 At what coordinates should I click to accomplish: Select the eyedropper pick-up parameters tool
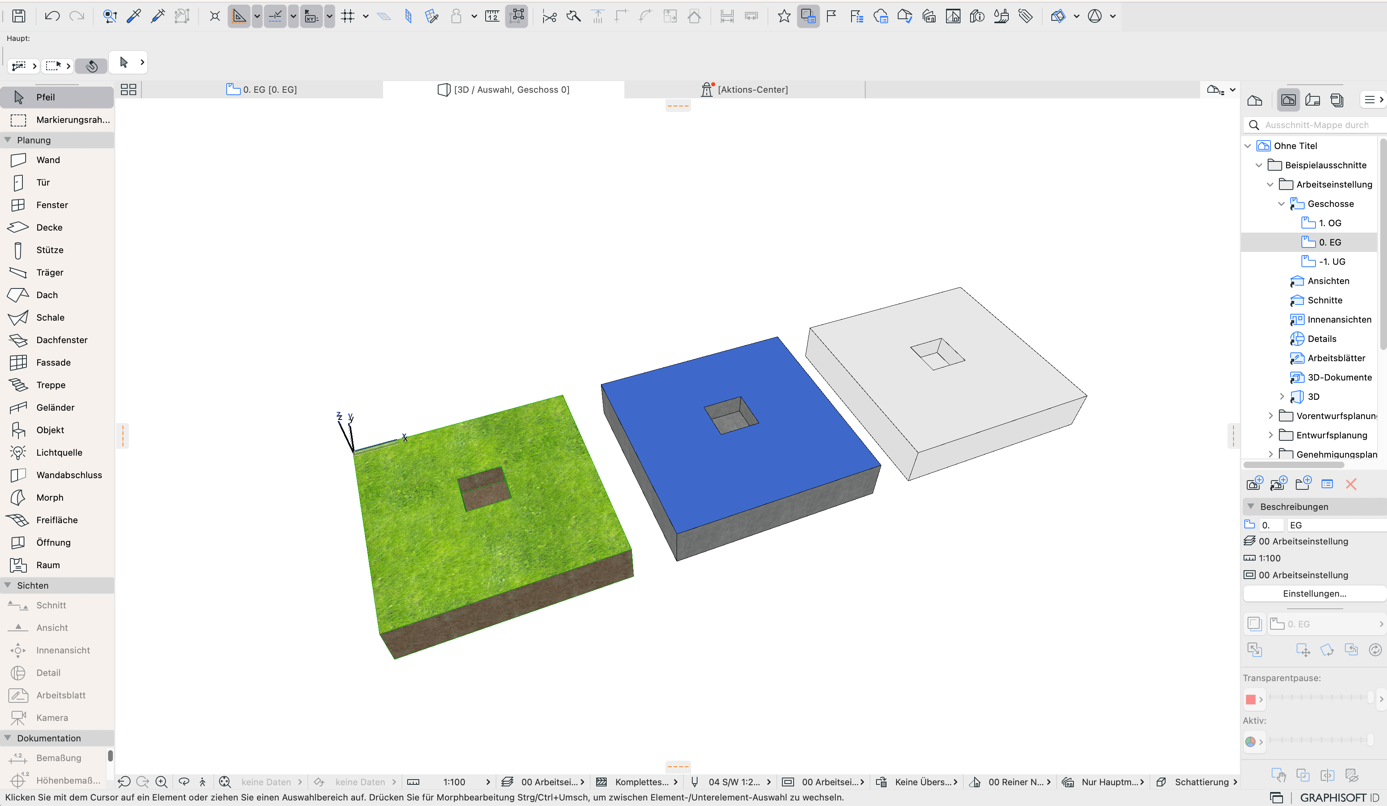tap(134, 16)
